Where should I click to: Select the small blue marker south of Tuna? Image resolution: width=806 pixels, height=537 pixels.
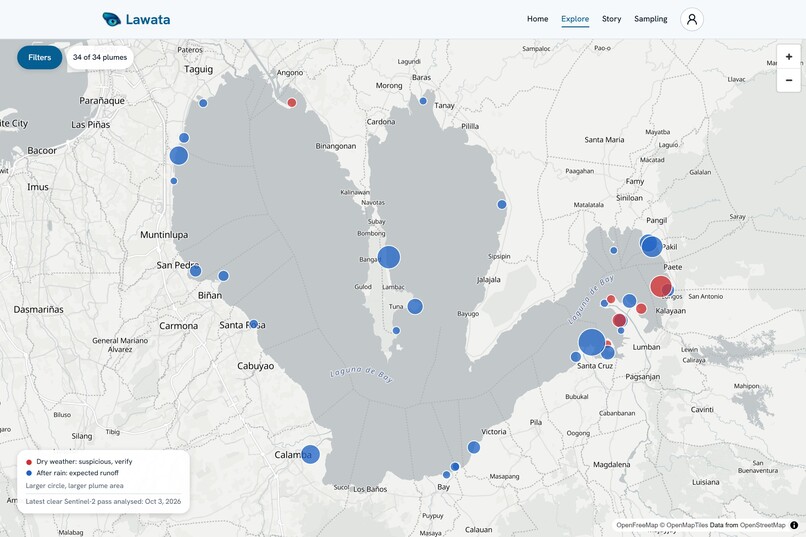click(396, 330)
